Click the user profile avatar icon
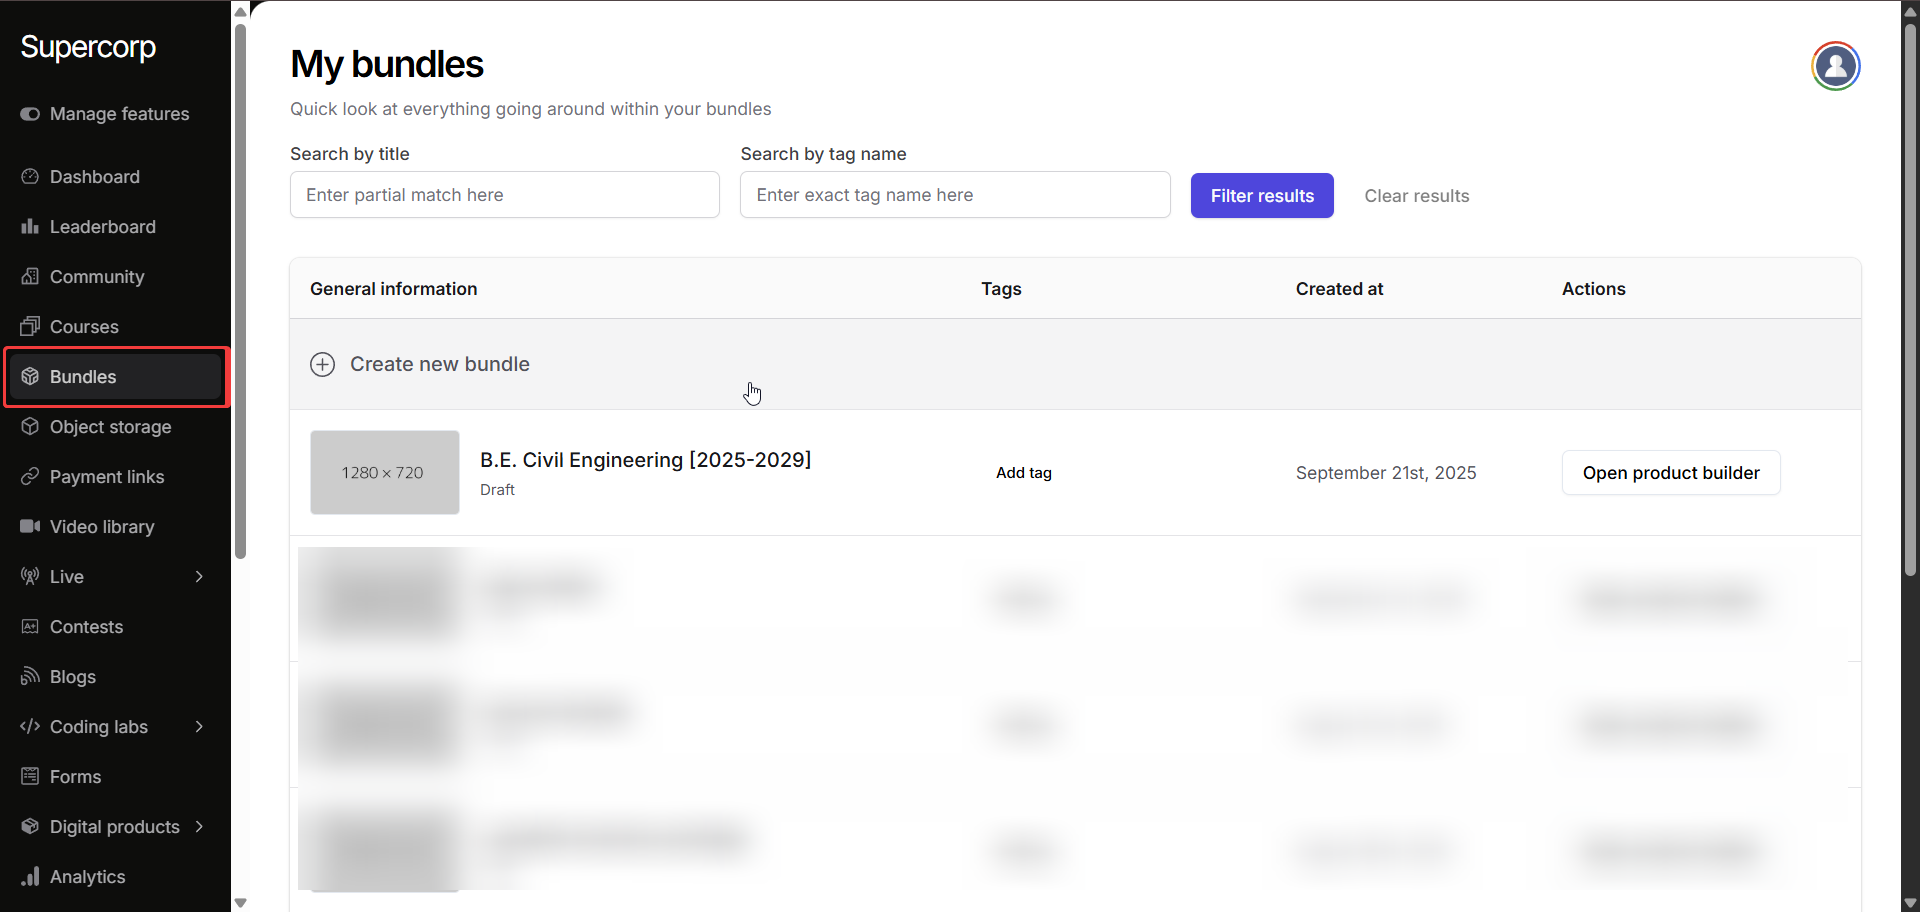 (x=1835, y=66)
